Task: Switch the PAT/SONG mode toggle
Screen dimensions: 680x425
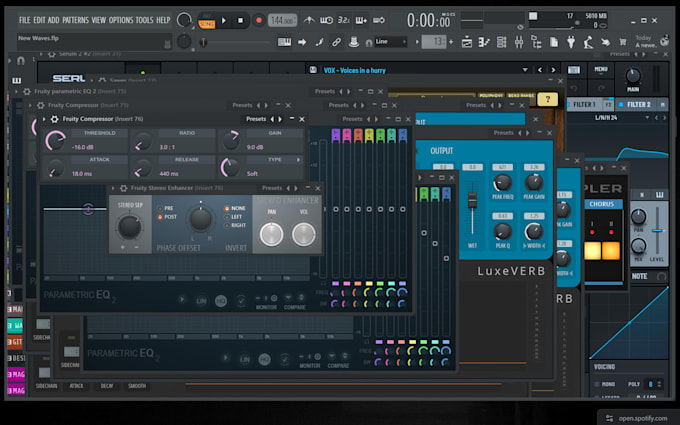Action: click(206, 21)
